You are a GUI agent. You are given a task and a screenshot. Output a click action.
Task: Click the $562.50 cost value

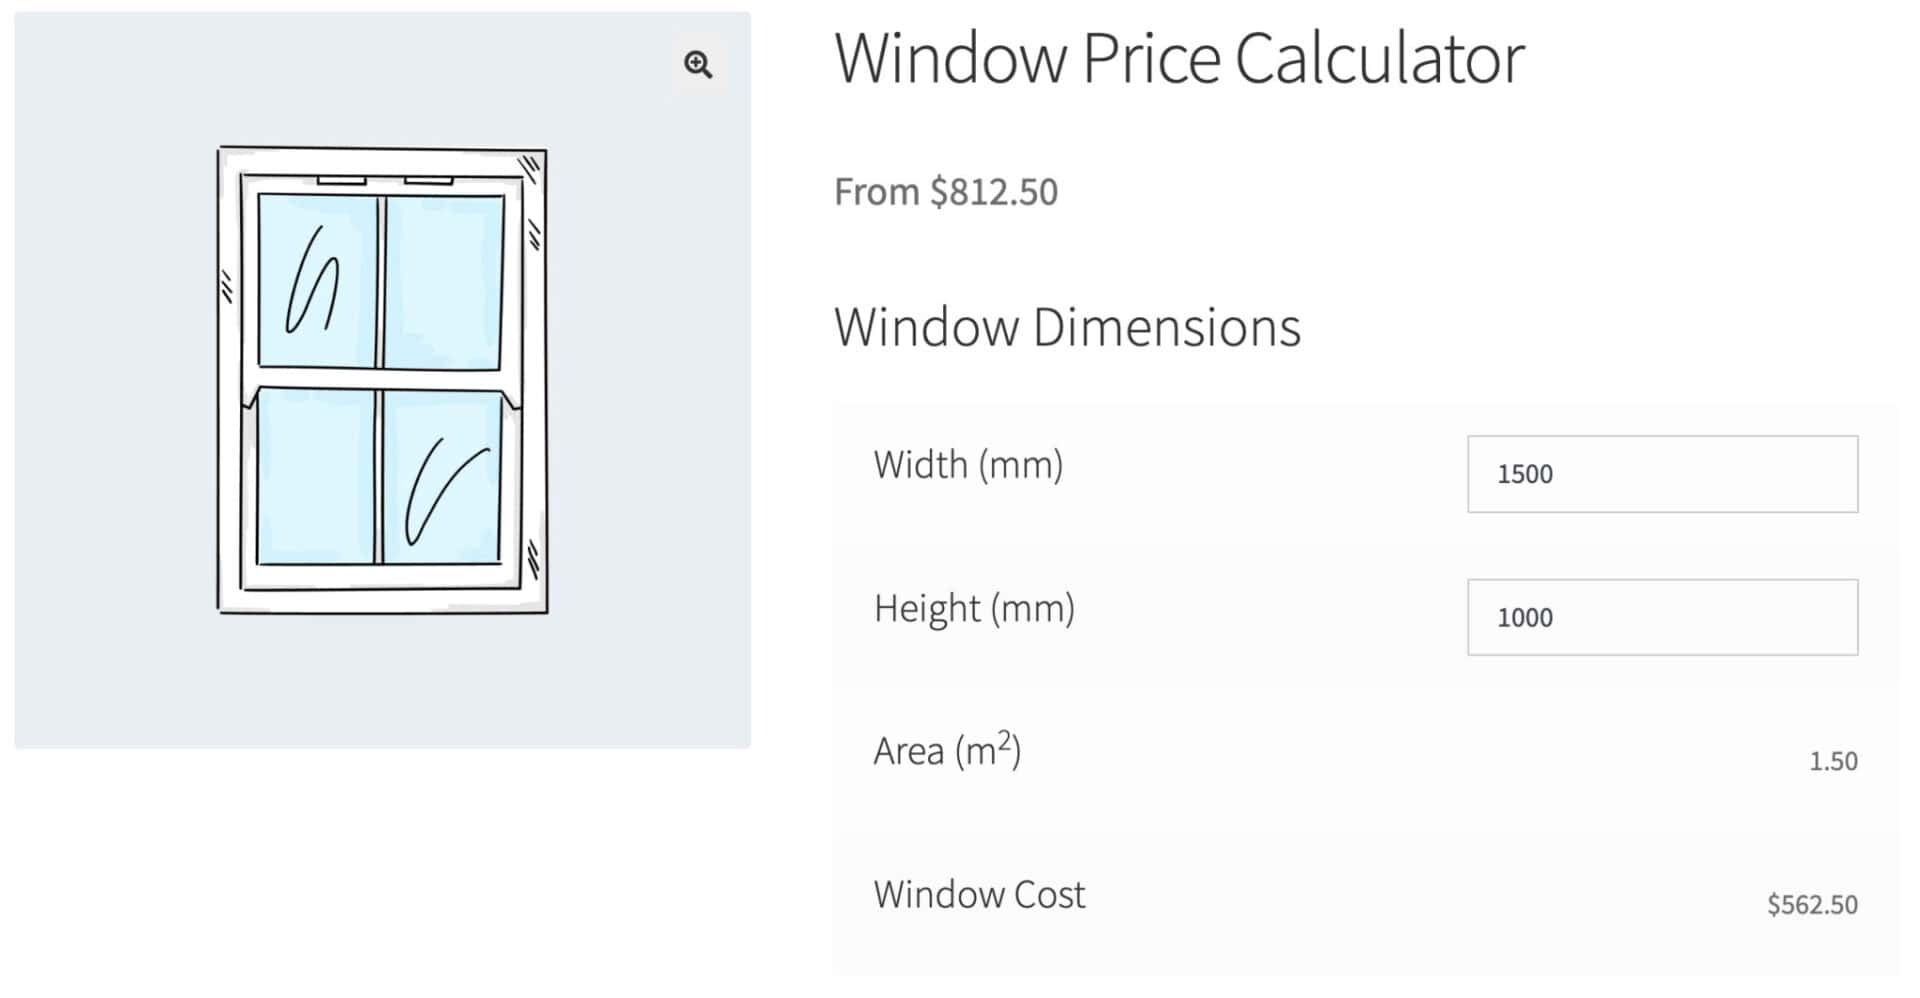pos(1811,905)
